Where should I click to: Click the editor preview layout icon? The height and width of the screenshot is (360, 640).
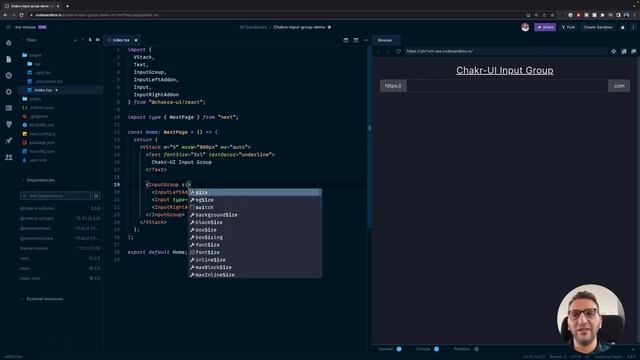point(356,40)
